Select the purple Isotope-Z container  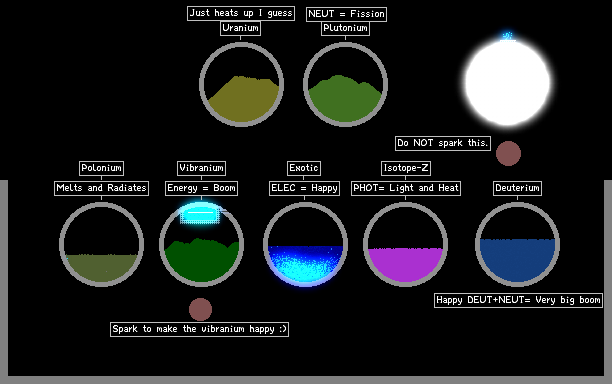coord(405,244)
